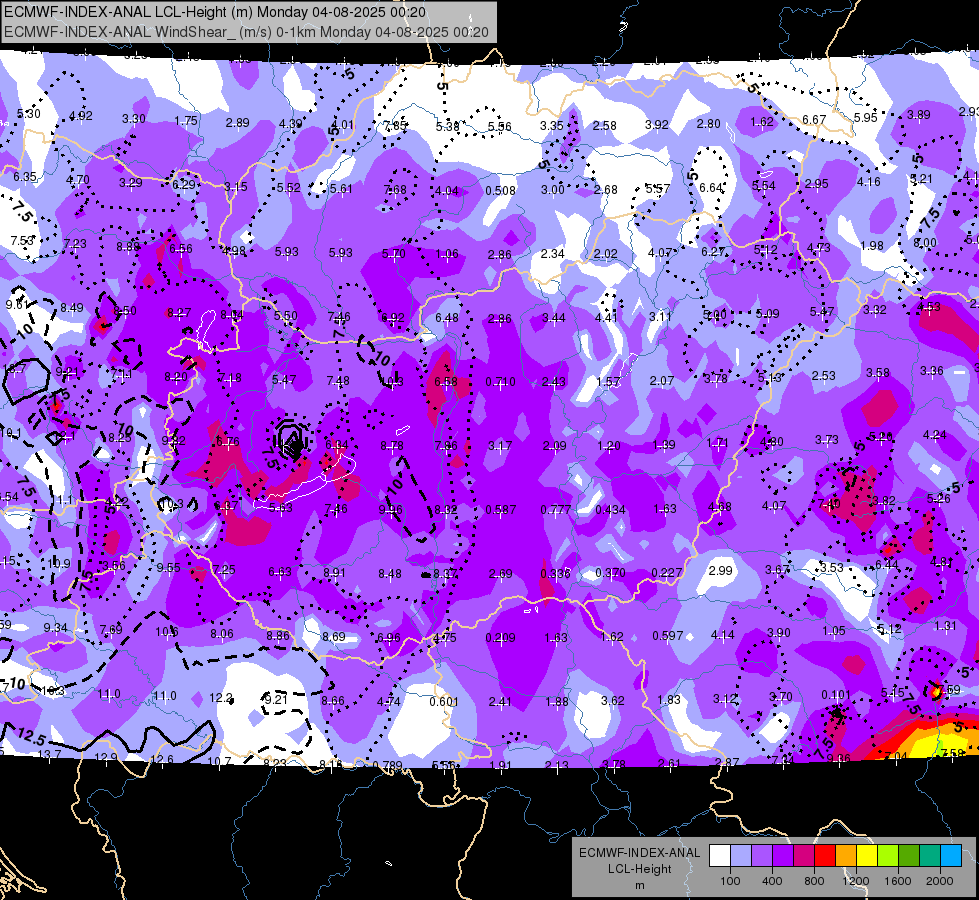
Task: Click the legend tick label 1600
Action: tap(898, 881)
